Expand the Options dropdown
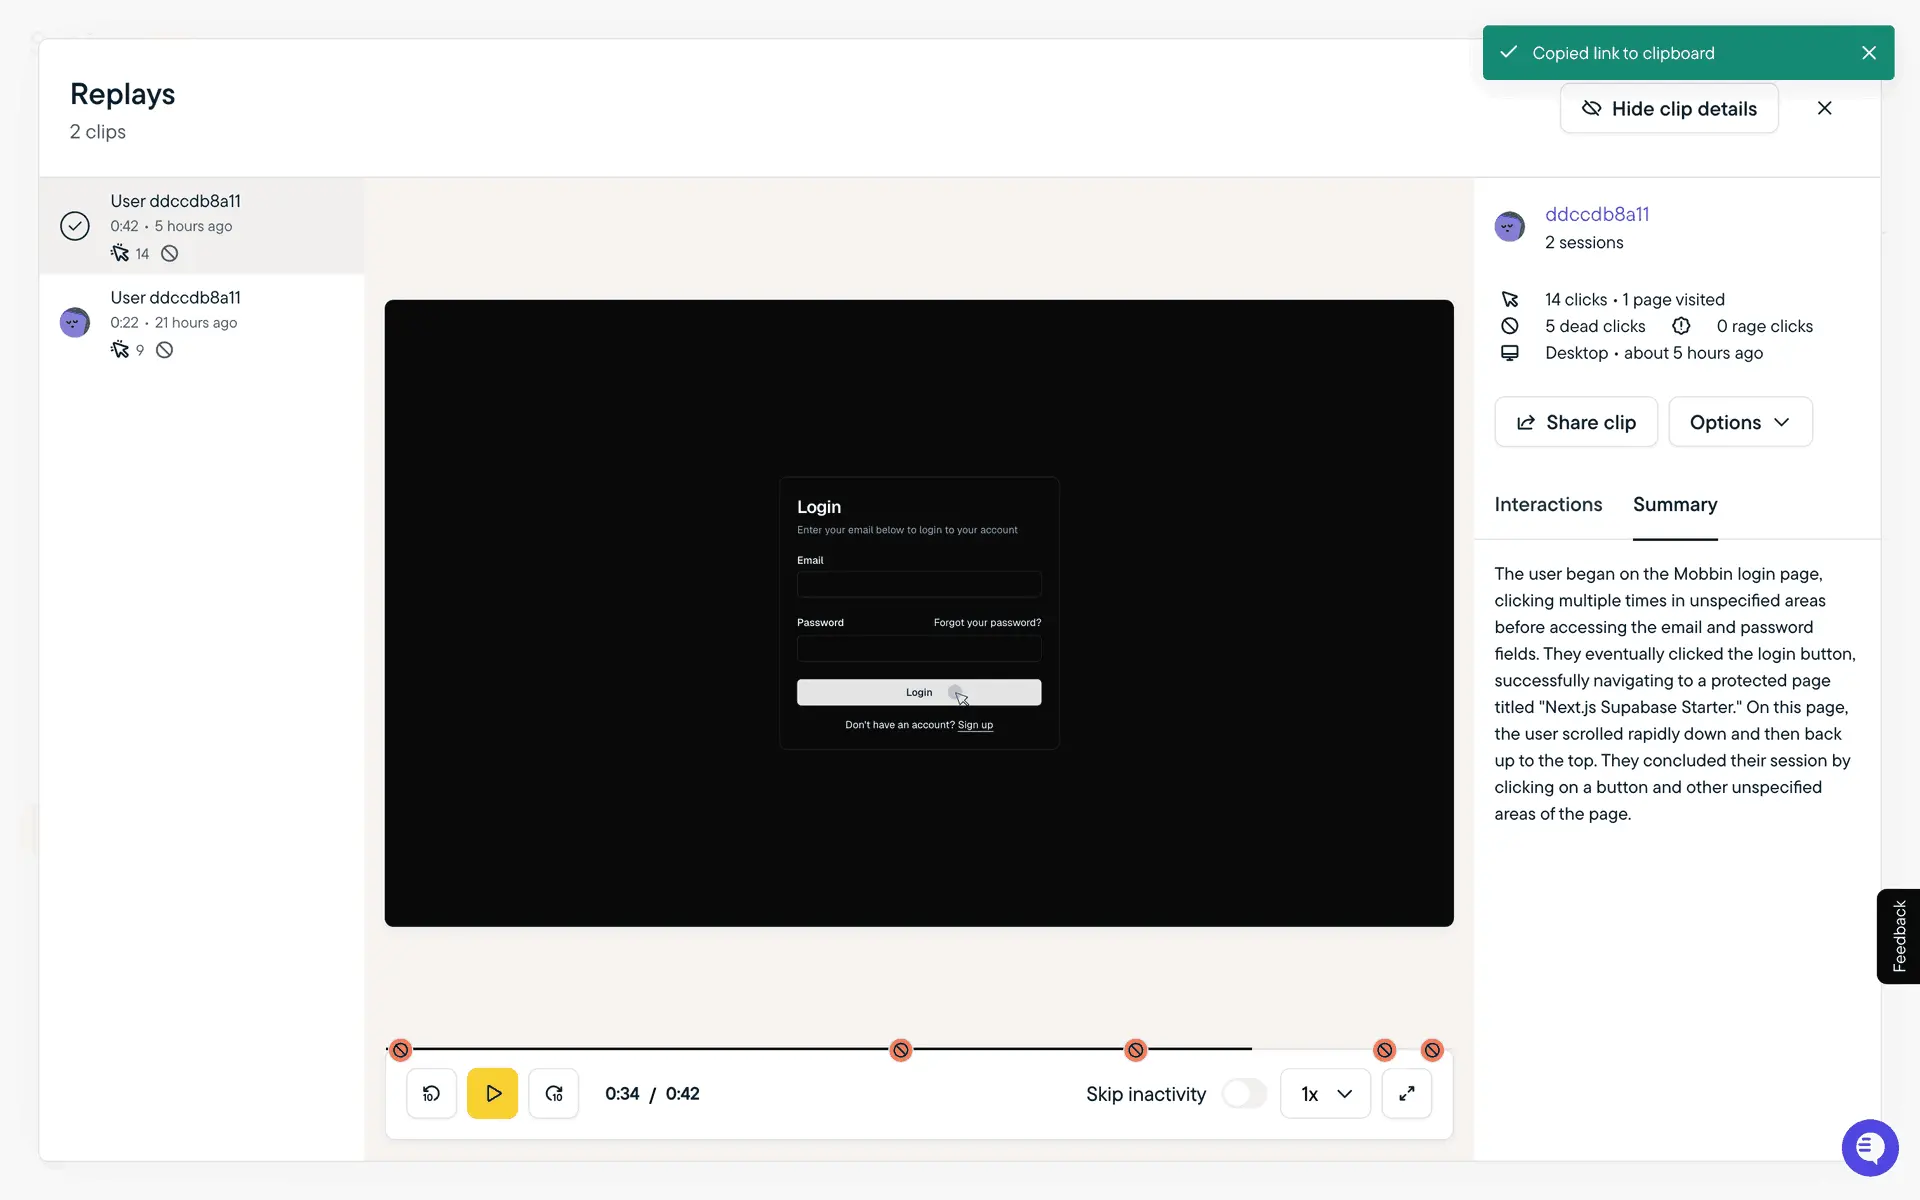Image resolution: width=1920 pixels, height=1200 pixels. 1739,422
